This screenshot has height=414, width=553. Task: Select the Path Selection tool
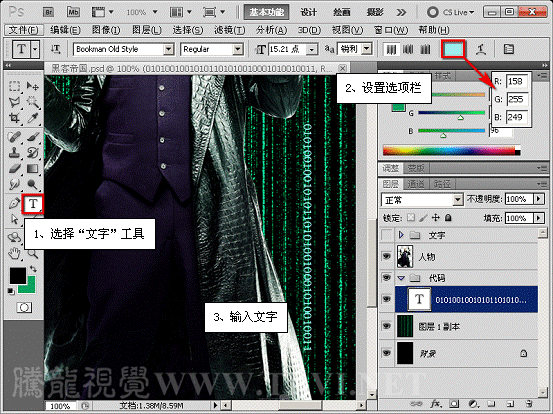(x=14, y=219)
